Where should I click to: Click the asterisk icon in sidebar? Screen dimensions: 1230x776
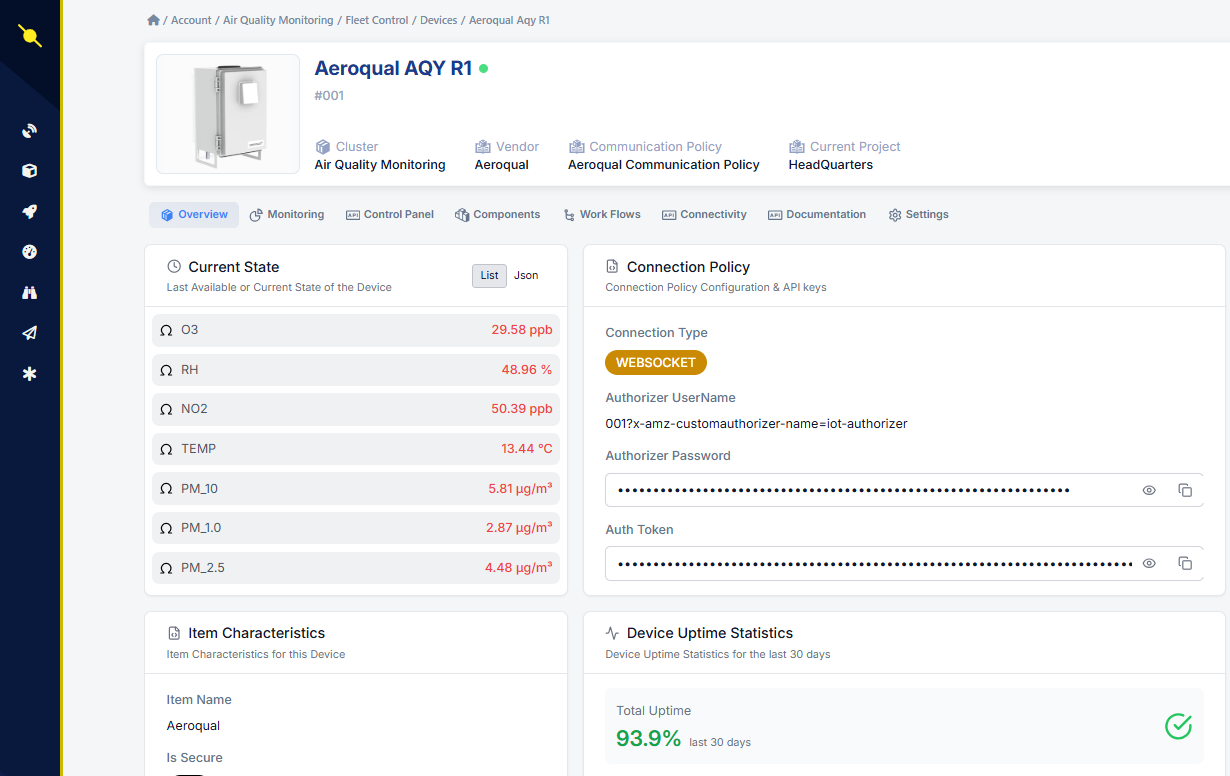(29, 374)
